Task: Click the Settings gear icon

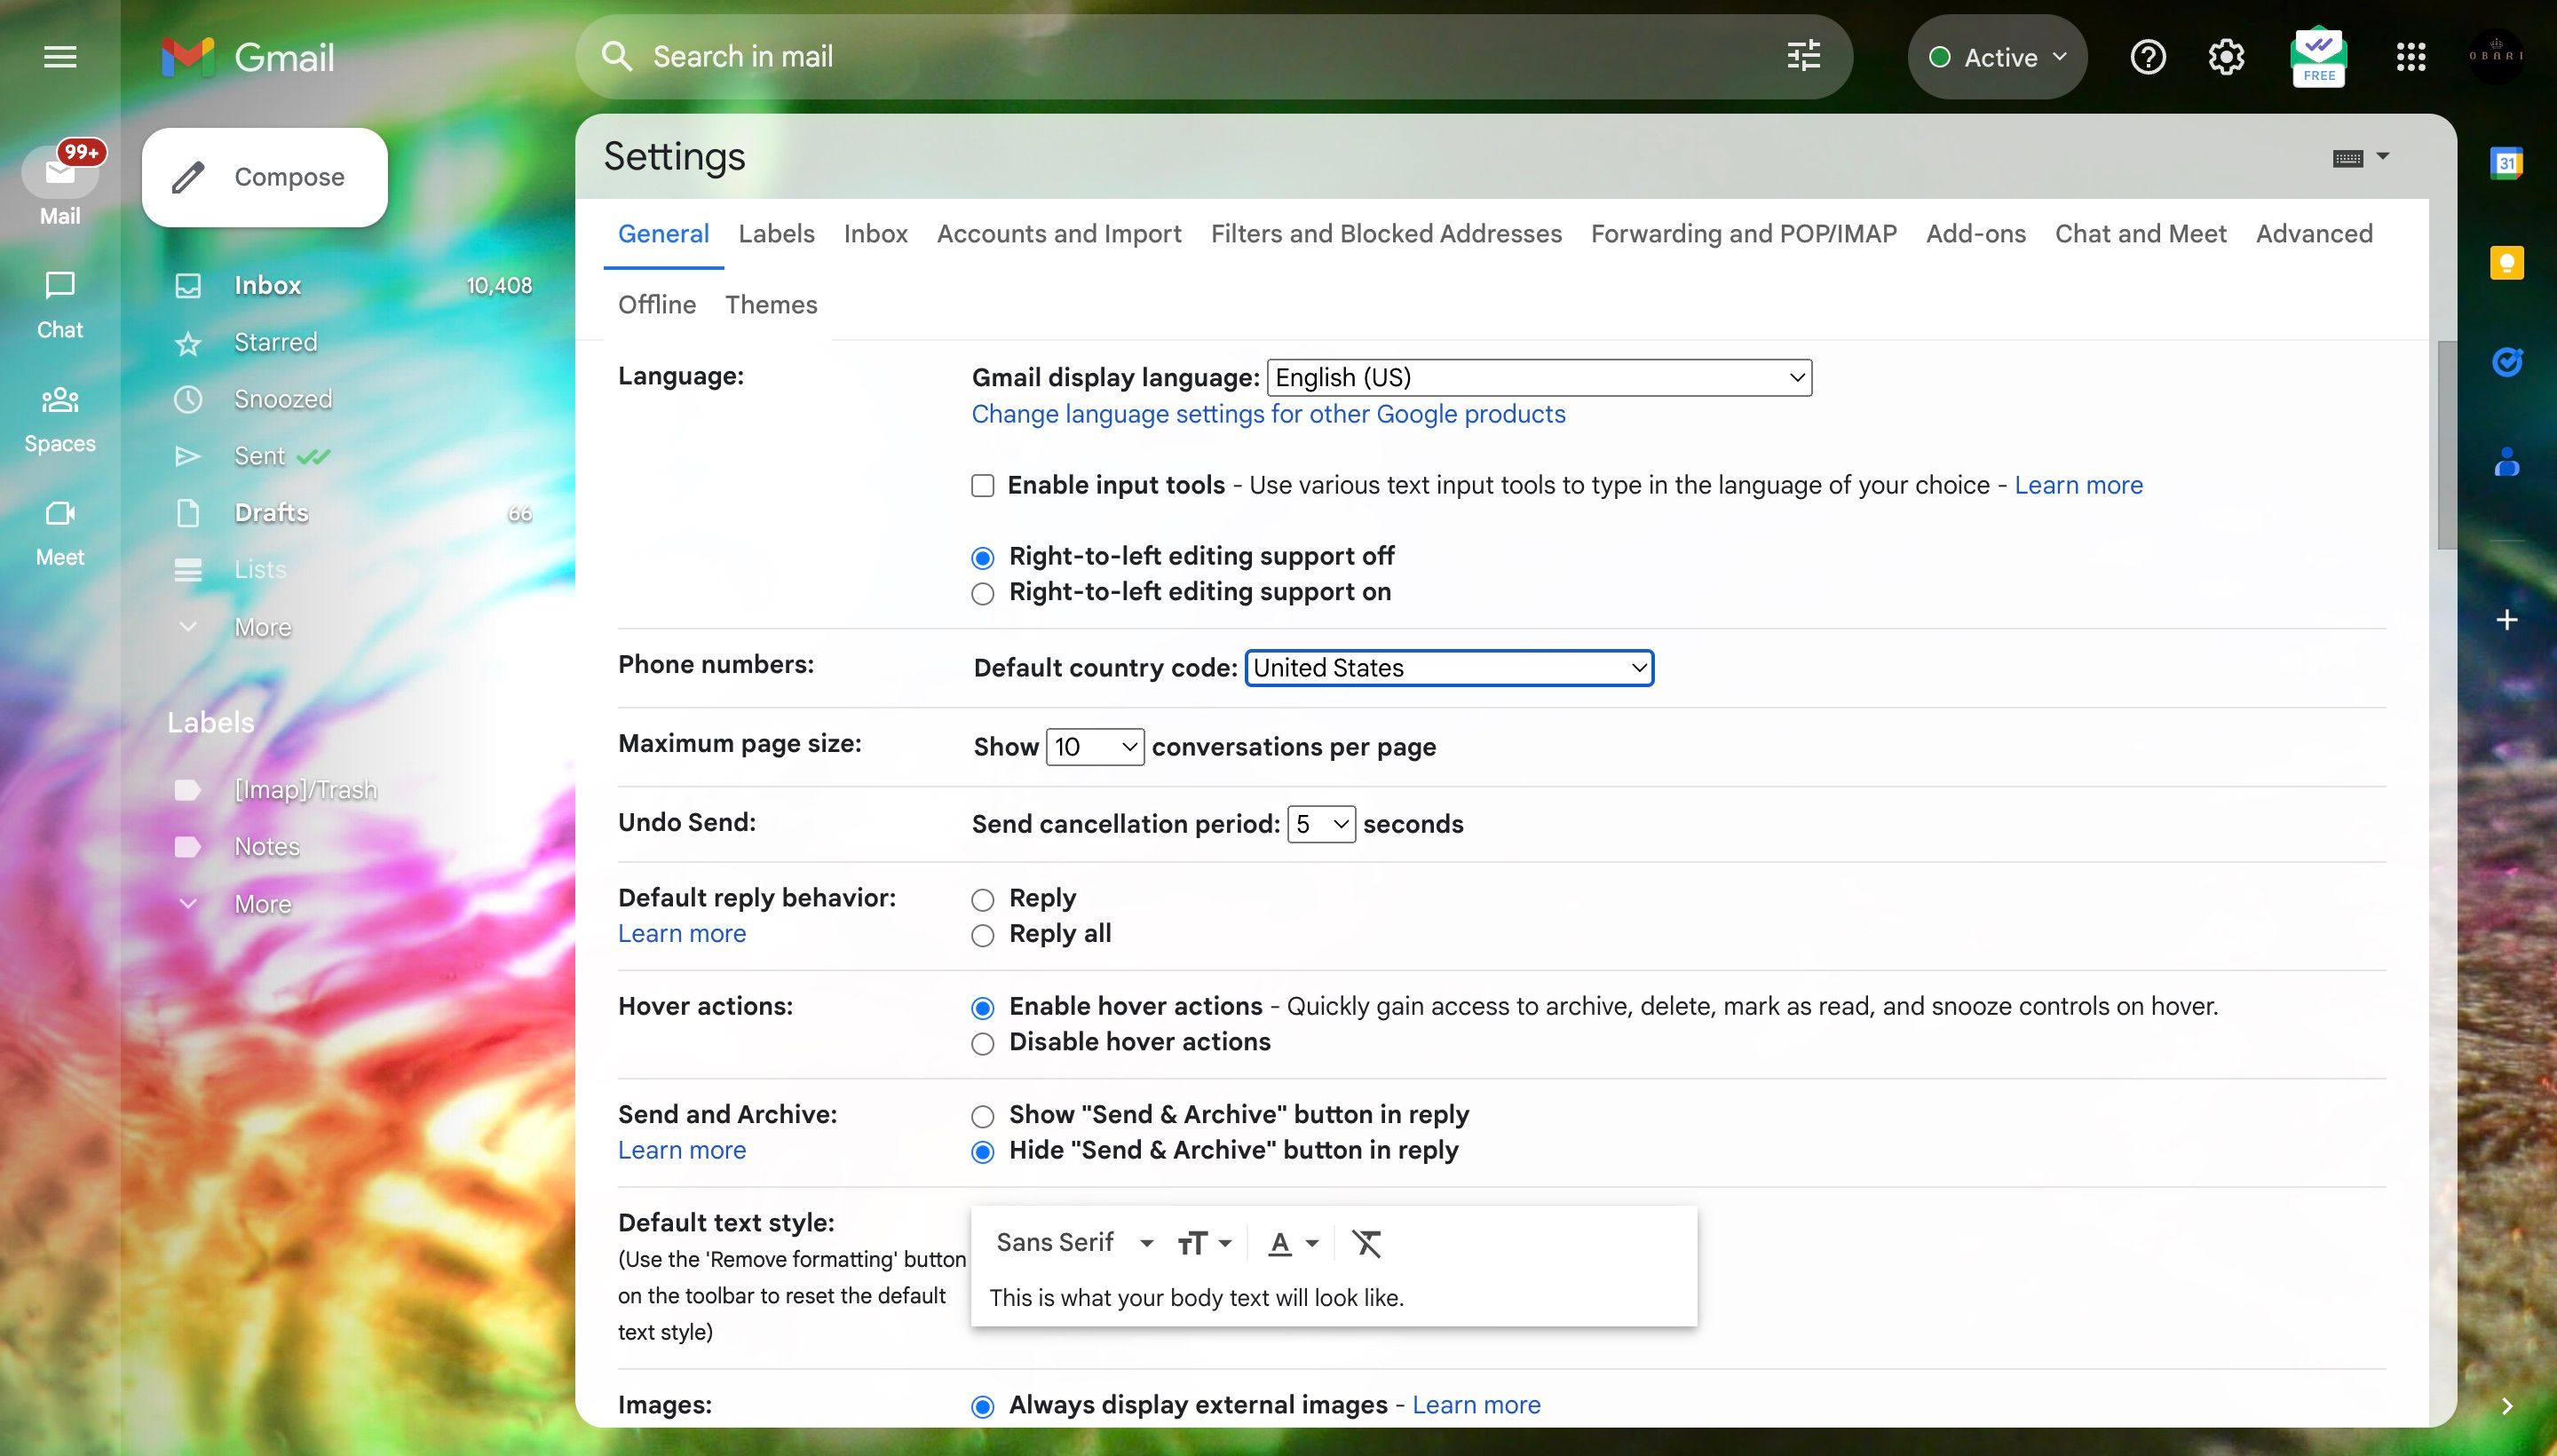Action: click(2226, 57)
